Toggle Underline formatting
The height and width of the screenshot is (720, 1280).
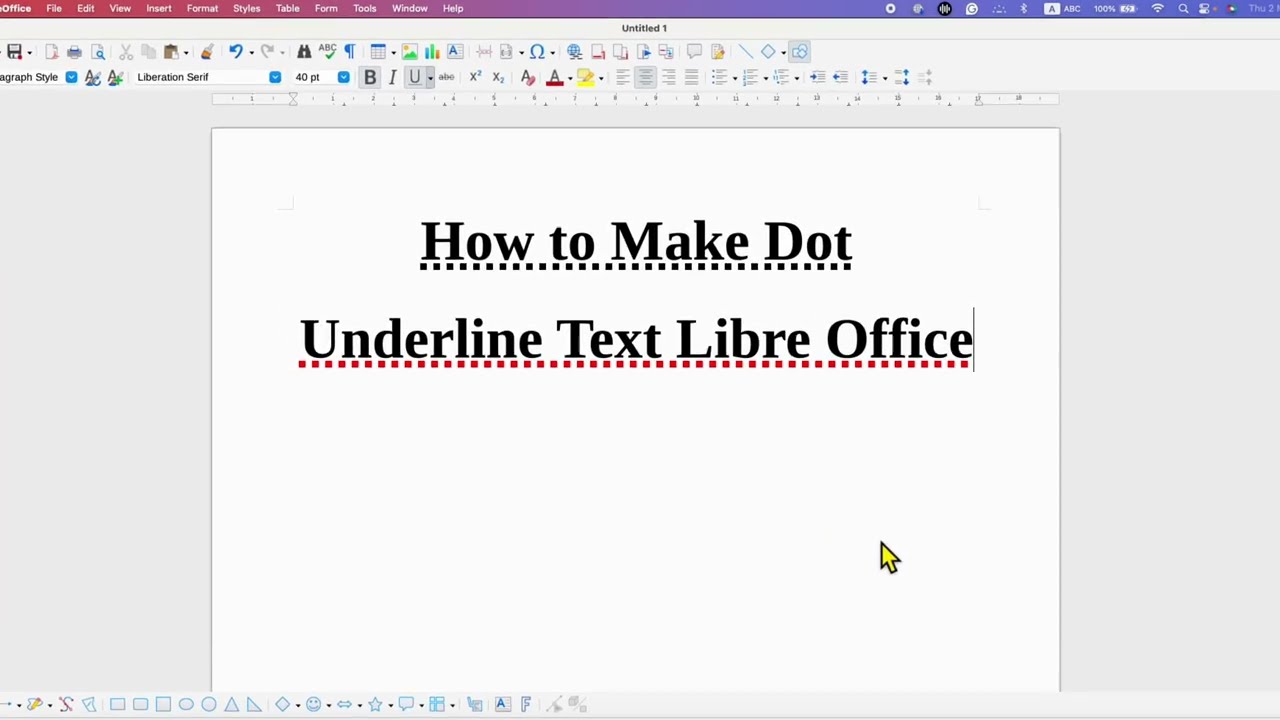pyautogui.click(x=414, y=77)
